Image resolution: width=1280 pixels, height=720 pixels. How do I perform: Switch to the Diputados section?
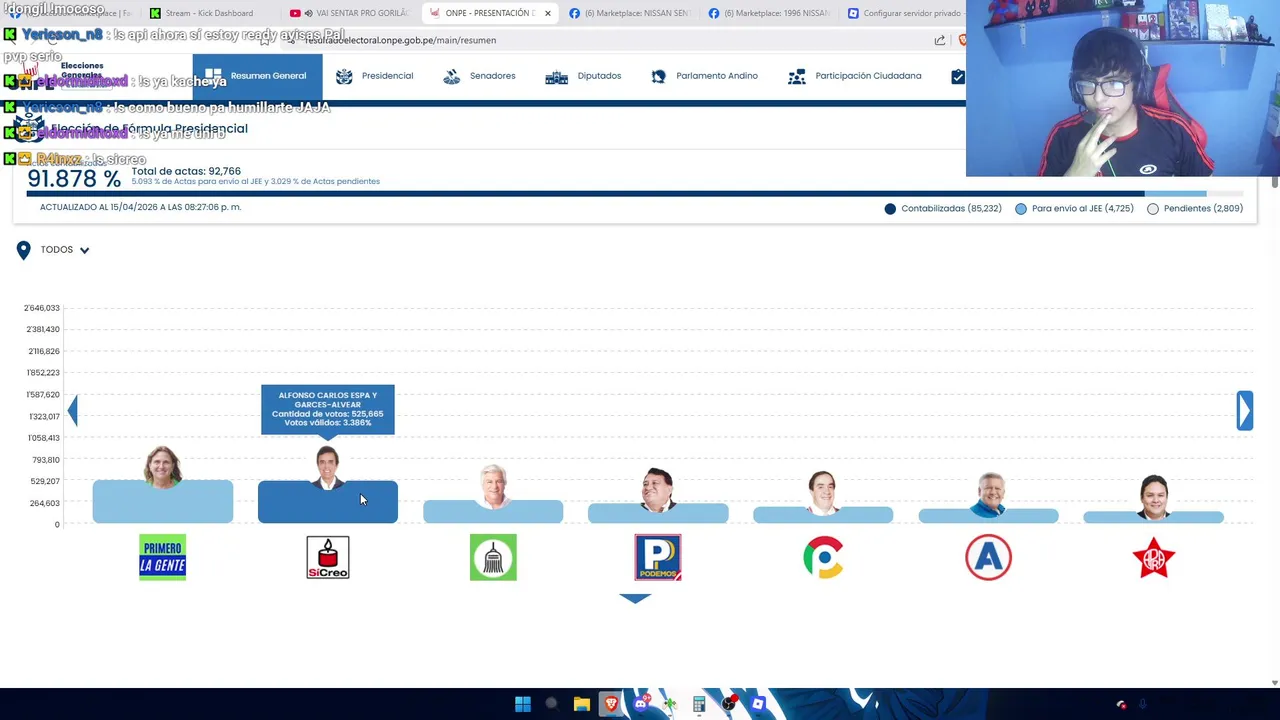pos(583,76)
